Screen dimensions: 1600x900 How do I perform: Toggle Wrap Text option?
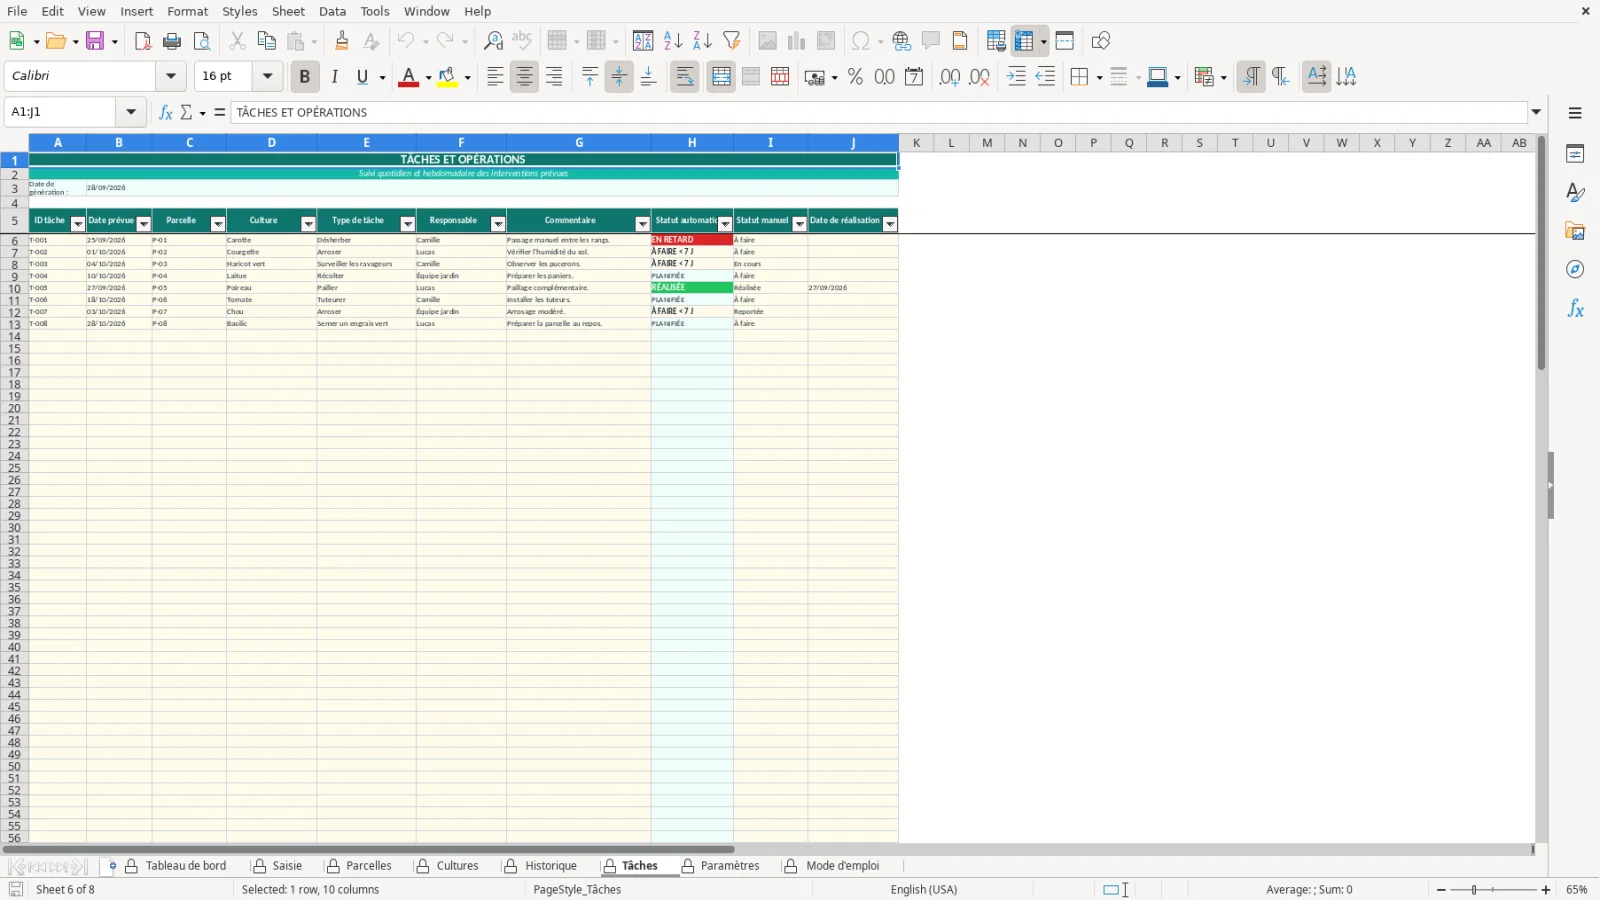[685, 77]
